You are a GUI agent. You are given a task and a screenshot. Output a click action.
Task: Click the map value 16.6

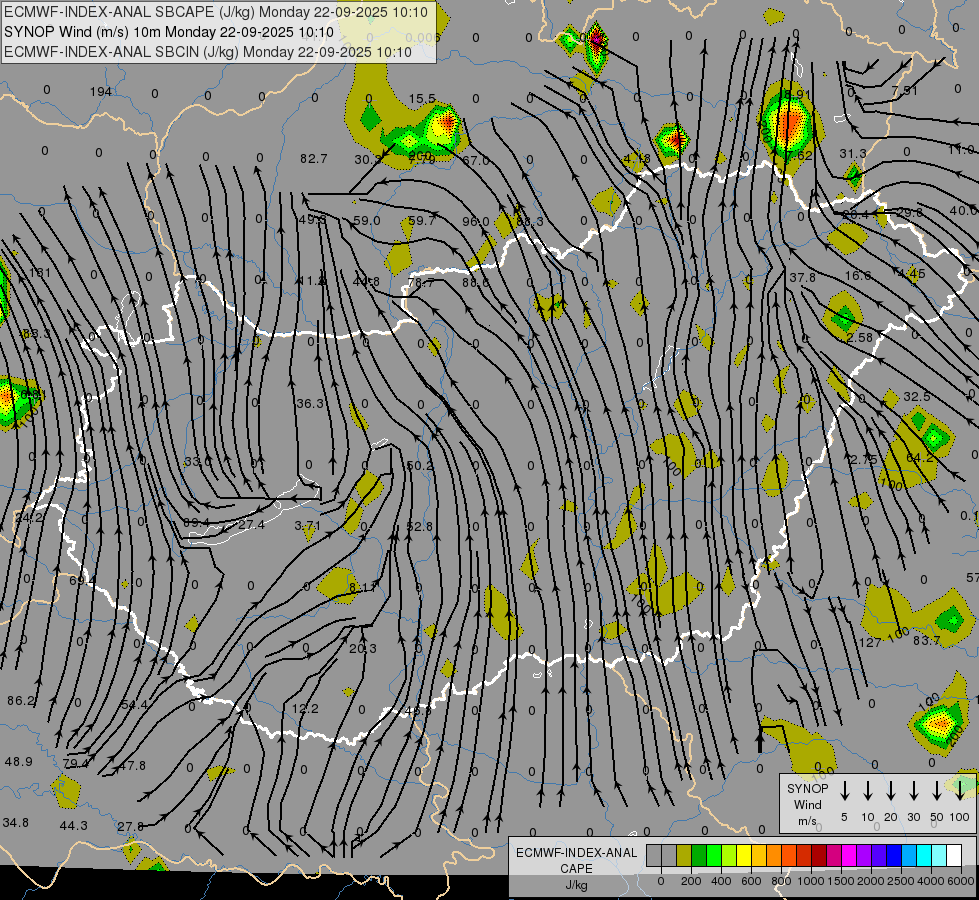pos(858,275)
